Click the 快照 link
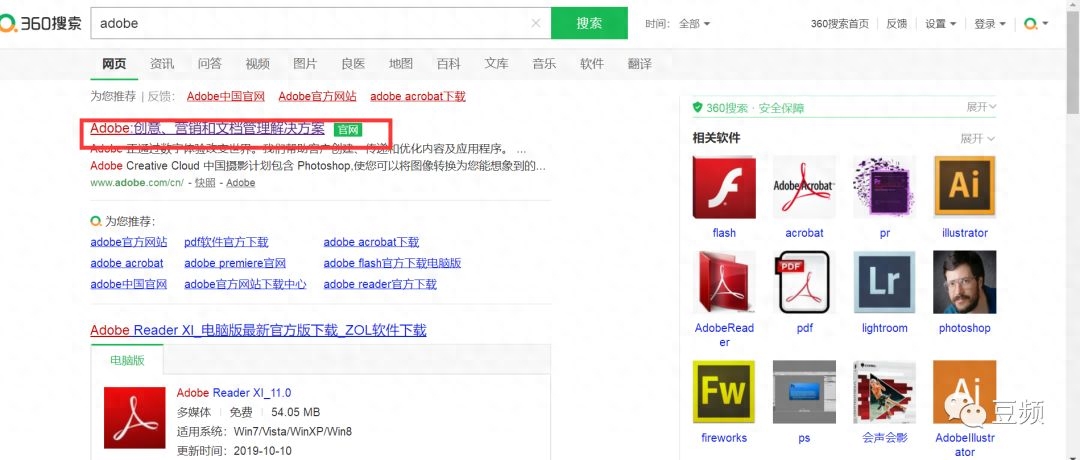The width and height of the screenshot is (1080, 460). point(205,182)
